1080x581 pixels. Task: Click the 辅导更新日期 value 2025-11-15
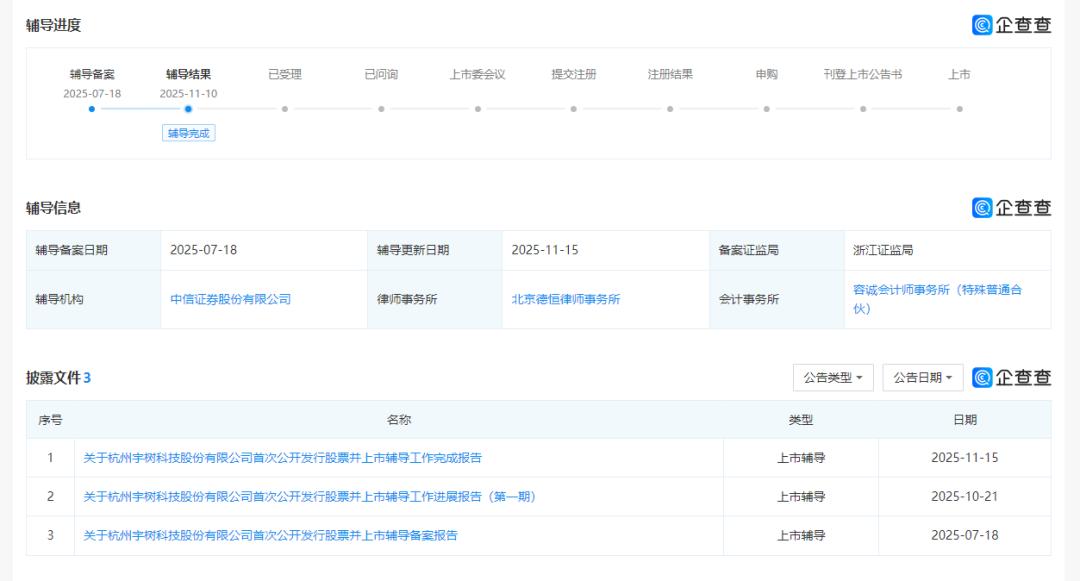[x=545, y=250]
